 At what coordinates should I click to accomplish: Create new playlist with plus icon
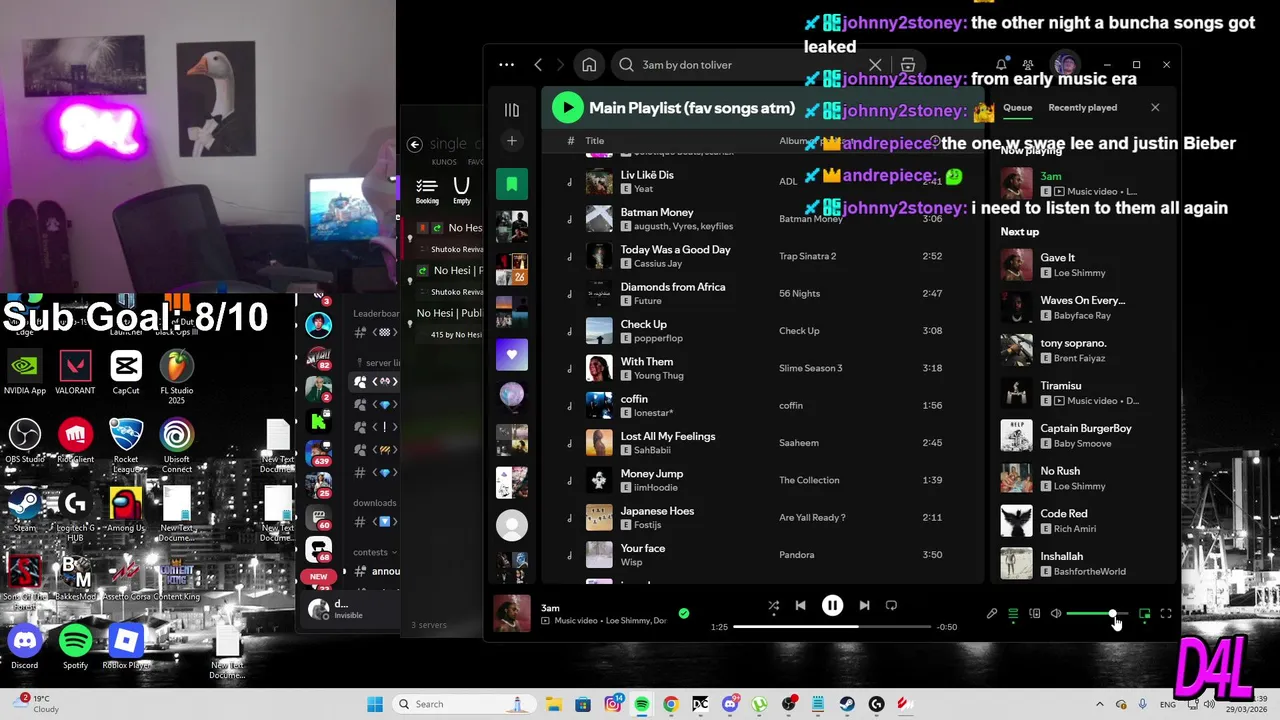pyautogui.click(x=512, y=141)
